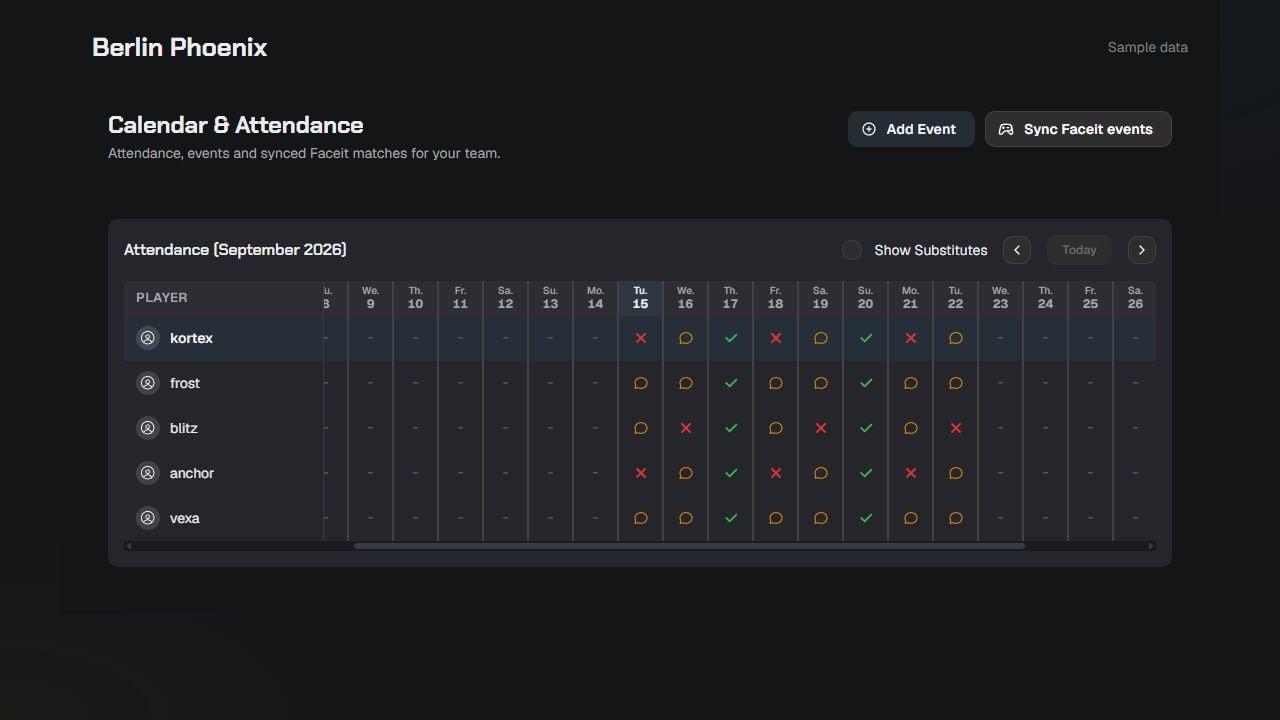Click frost's comment bubble on Monday 21
Screen dimensions: 1280x720
tap(911, 383)
